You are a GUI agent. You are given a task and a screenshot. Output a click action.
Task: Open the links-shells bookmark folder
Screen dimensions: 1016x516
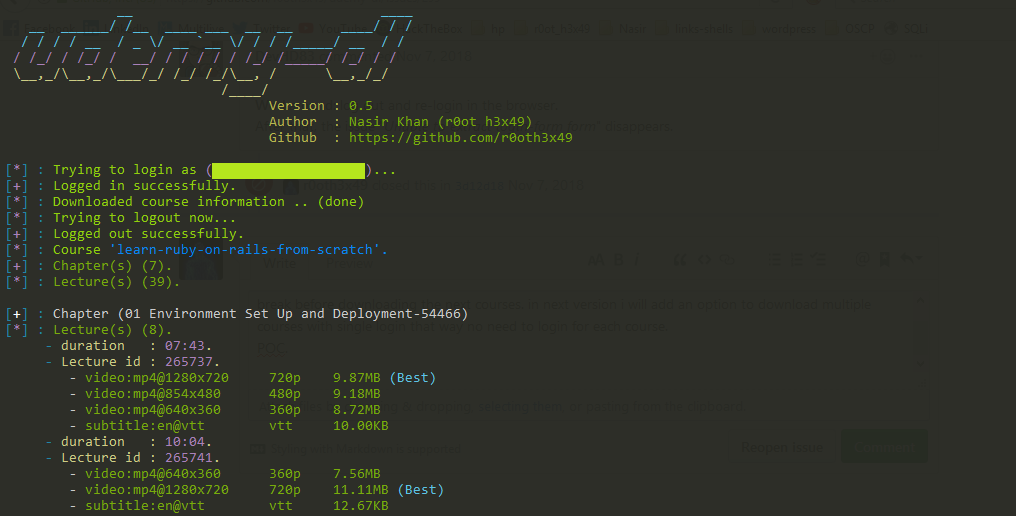[697, 29]
